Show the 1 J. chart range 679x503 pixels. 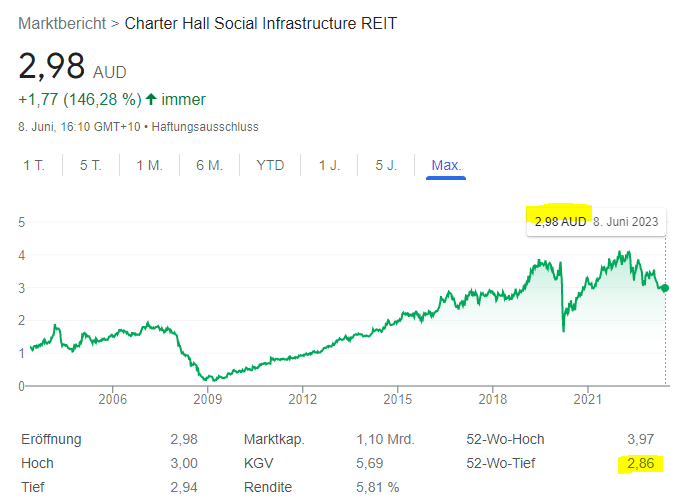[329, 165]
